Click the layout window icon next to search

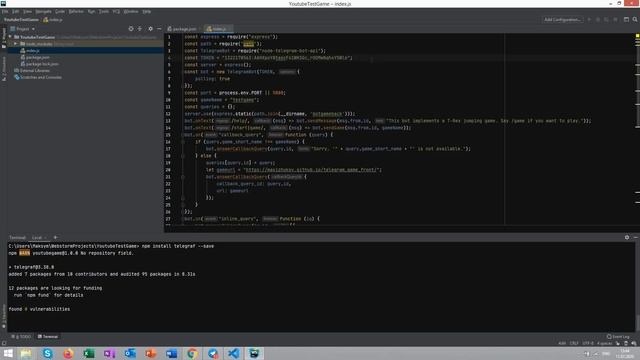pos(626,20)
